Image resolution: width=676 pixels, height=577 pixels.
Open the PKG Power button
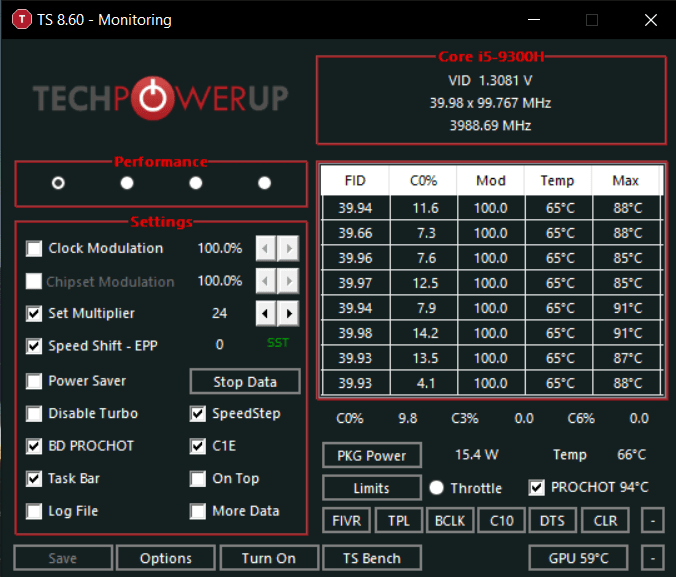pos(372,455)
